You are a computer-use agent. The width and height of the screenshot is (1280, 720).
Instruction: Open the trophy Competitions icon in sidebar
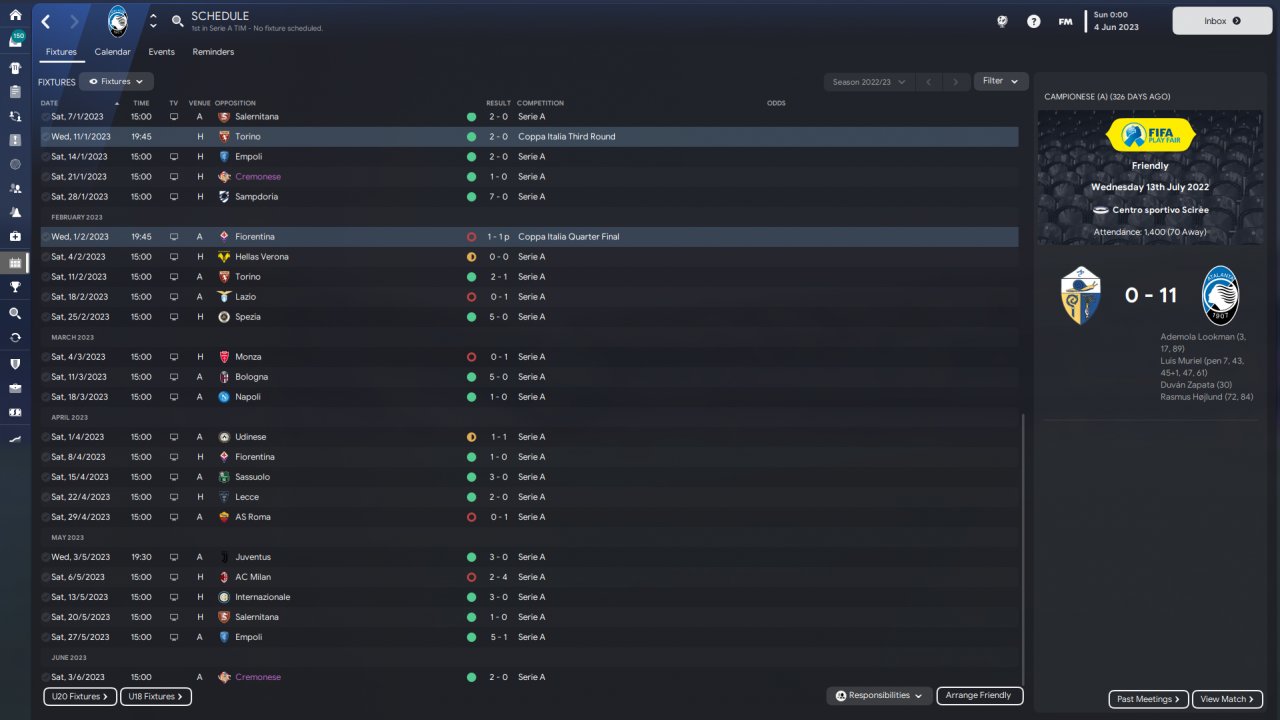(15, 287)
